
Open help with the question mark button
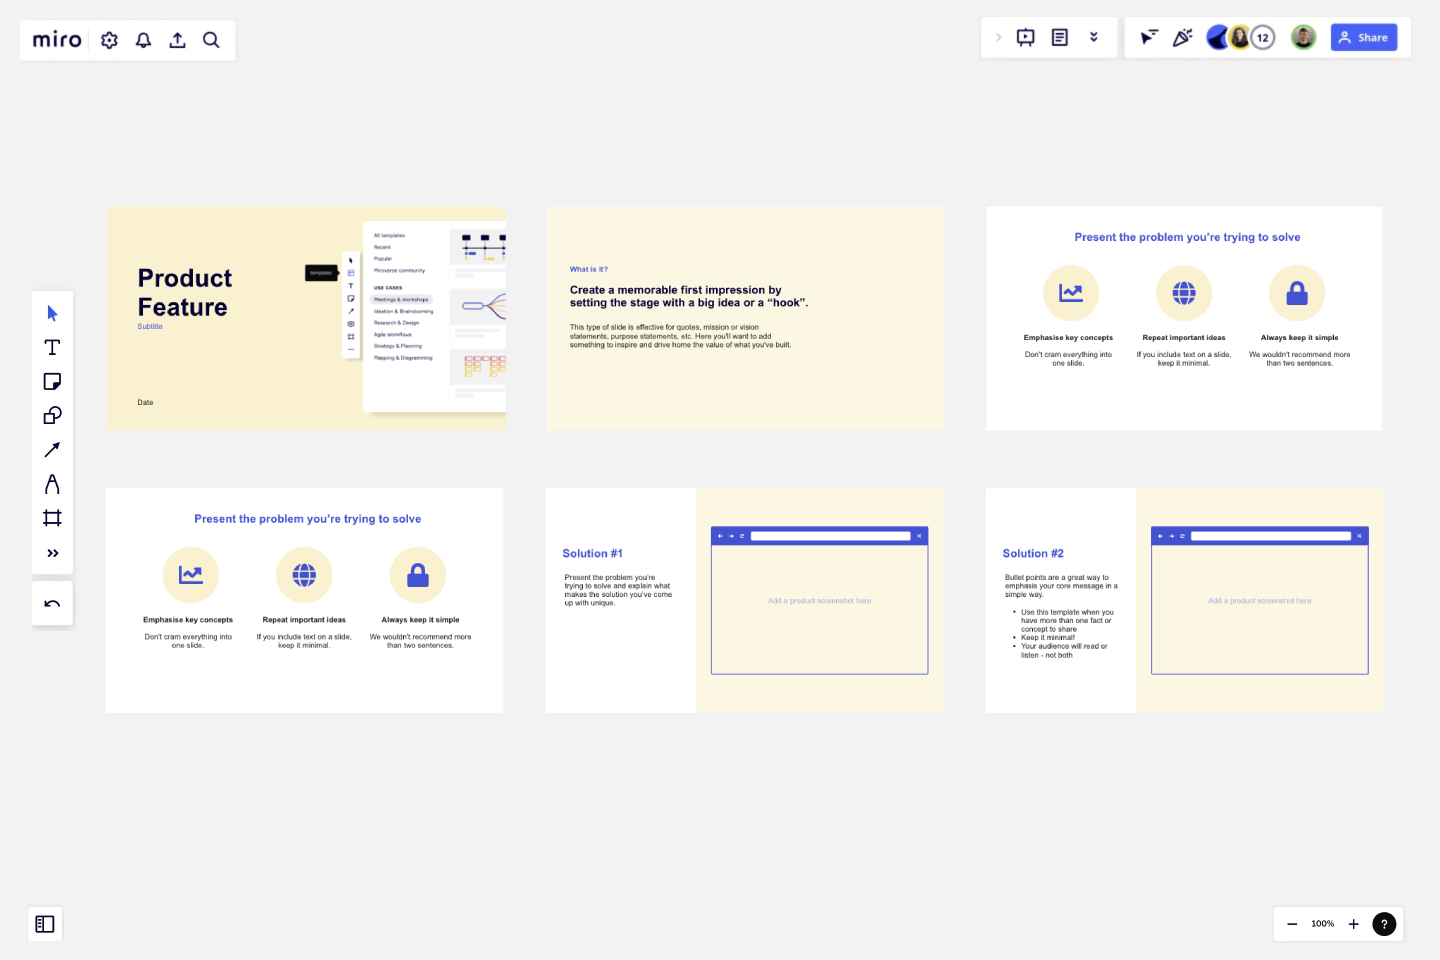pyautogui.click(x=1384, y=924)
